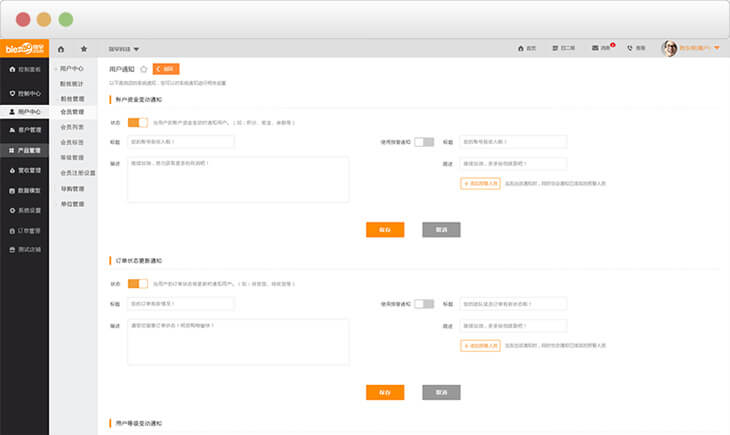The height and width of the screenshot is (435, 730).
Task: Select 会员注册设置 in the submenu
Action: [78, 172]
